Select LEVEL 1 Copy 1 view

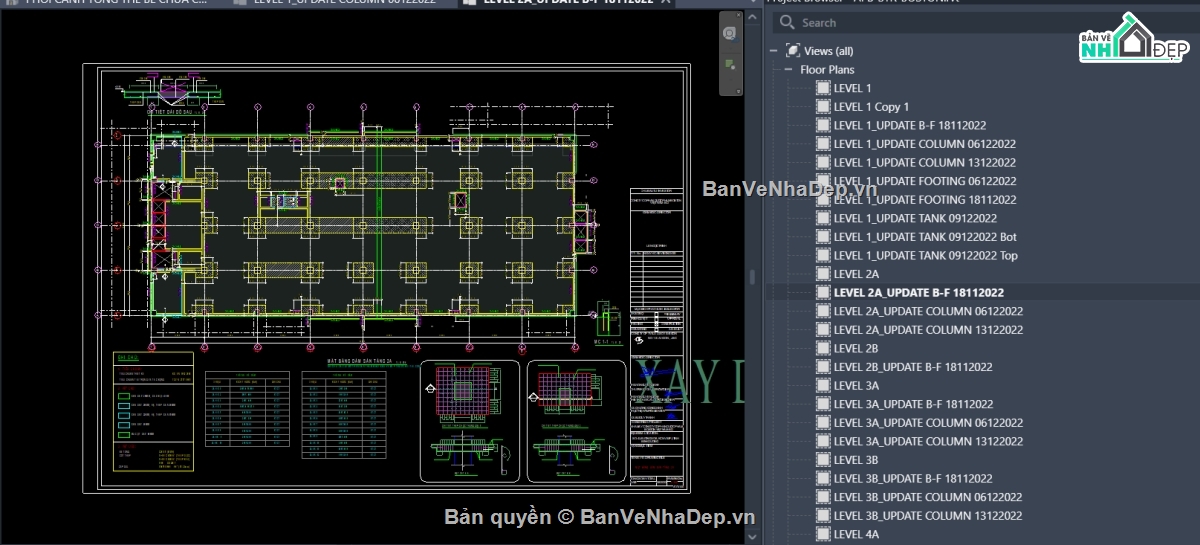click(871, 107)
